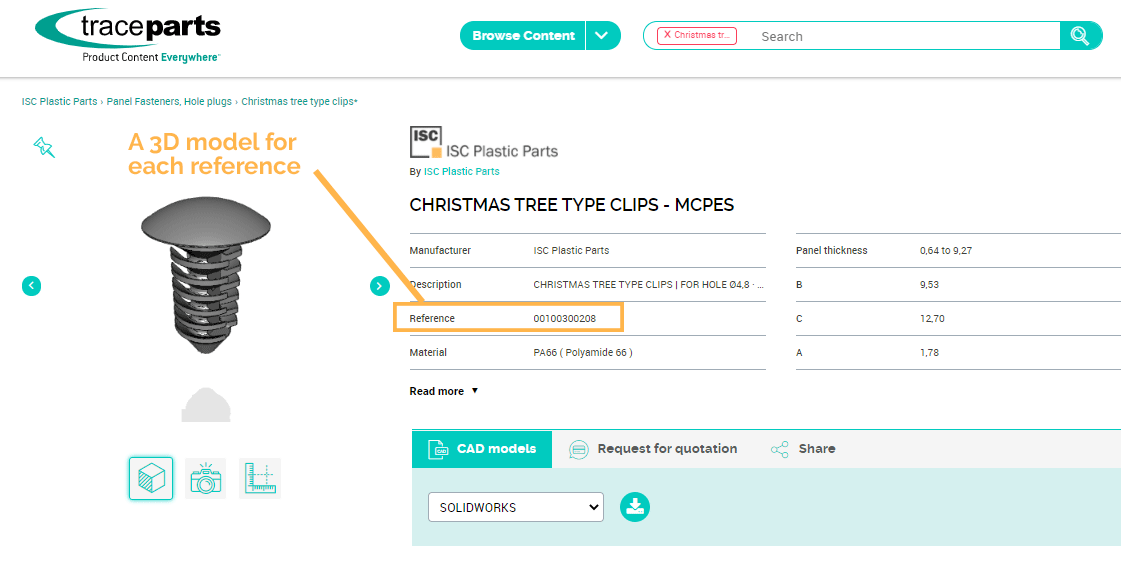Click the TraceParts logo

(127, 36)
